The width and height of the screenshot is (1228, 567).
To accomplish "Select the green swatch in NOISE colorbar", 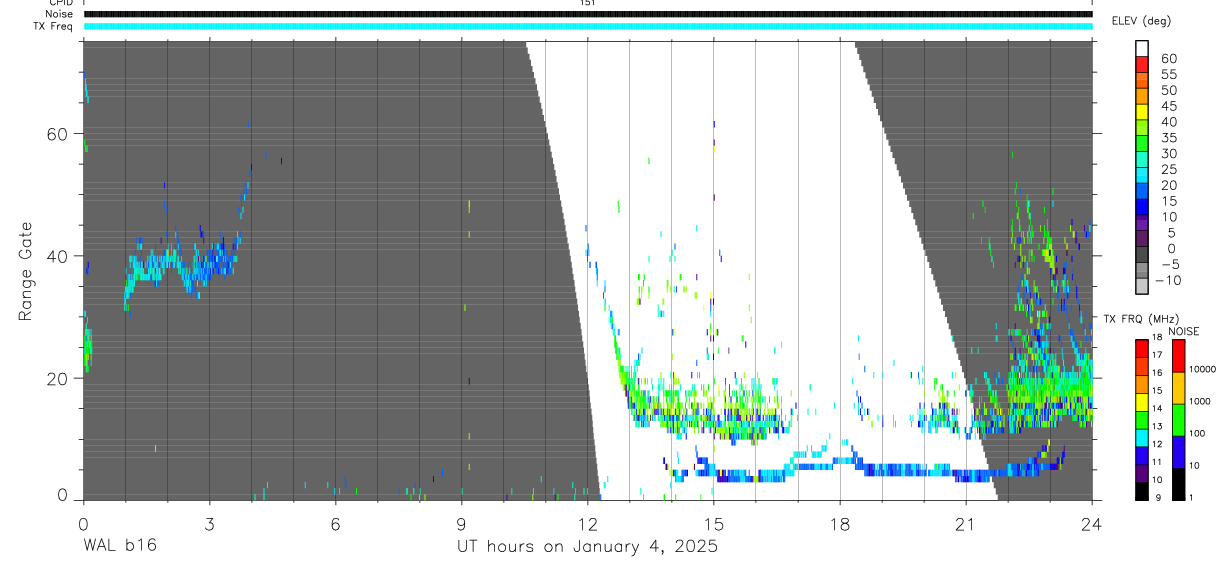I will [x=1178, y=420].
